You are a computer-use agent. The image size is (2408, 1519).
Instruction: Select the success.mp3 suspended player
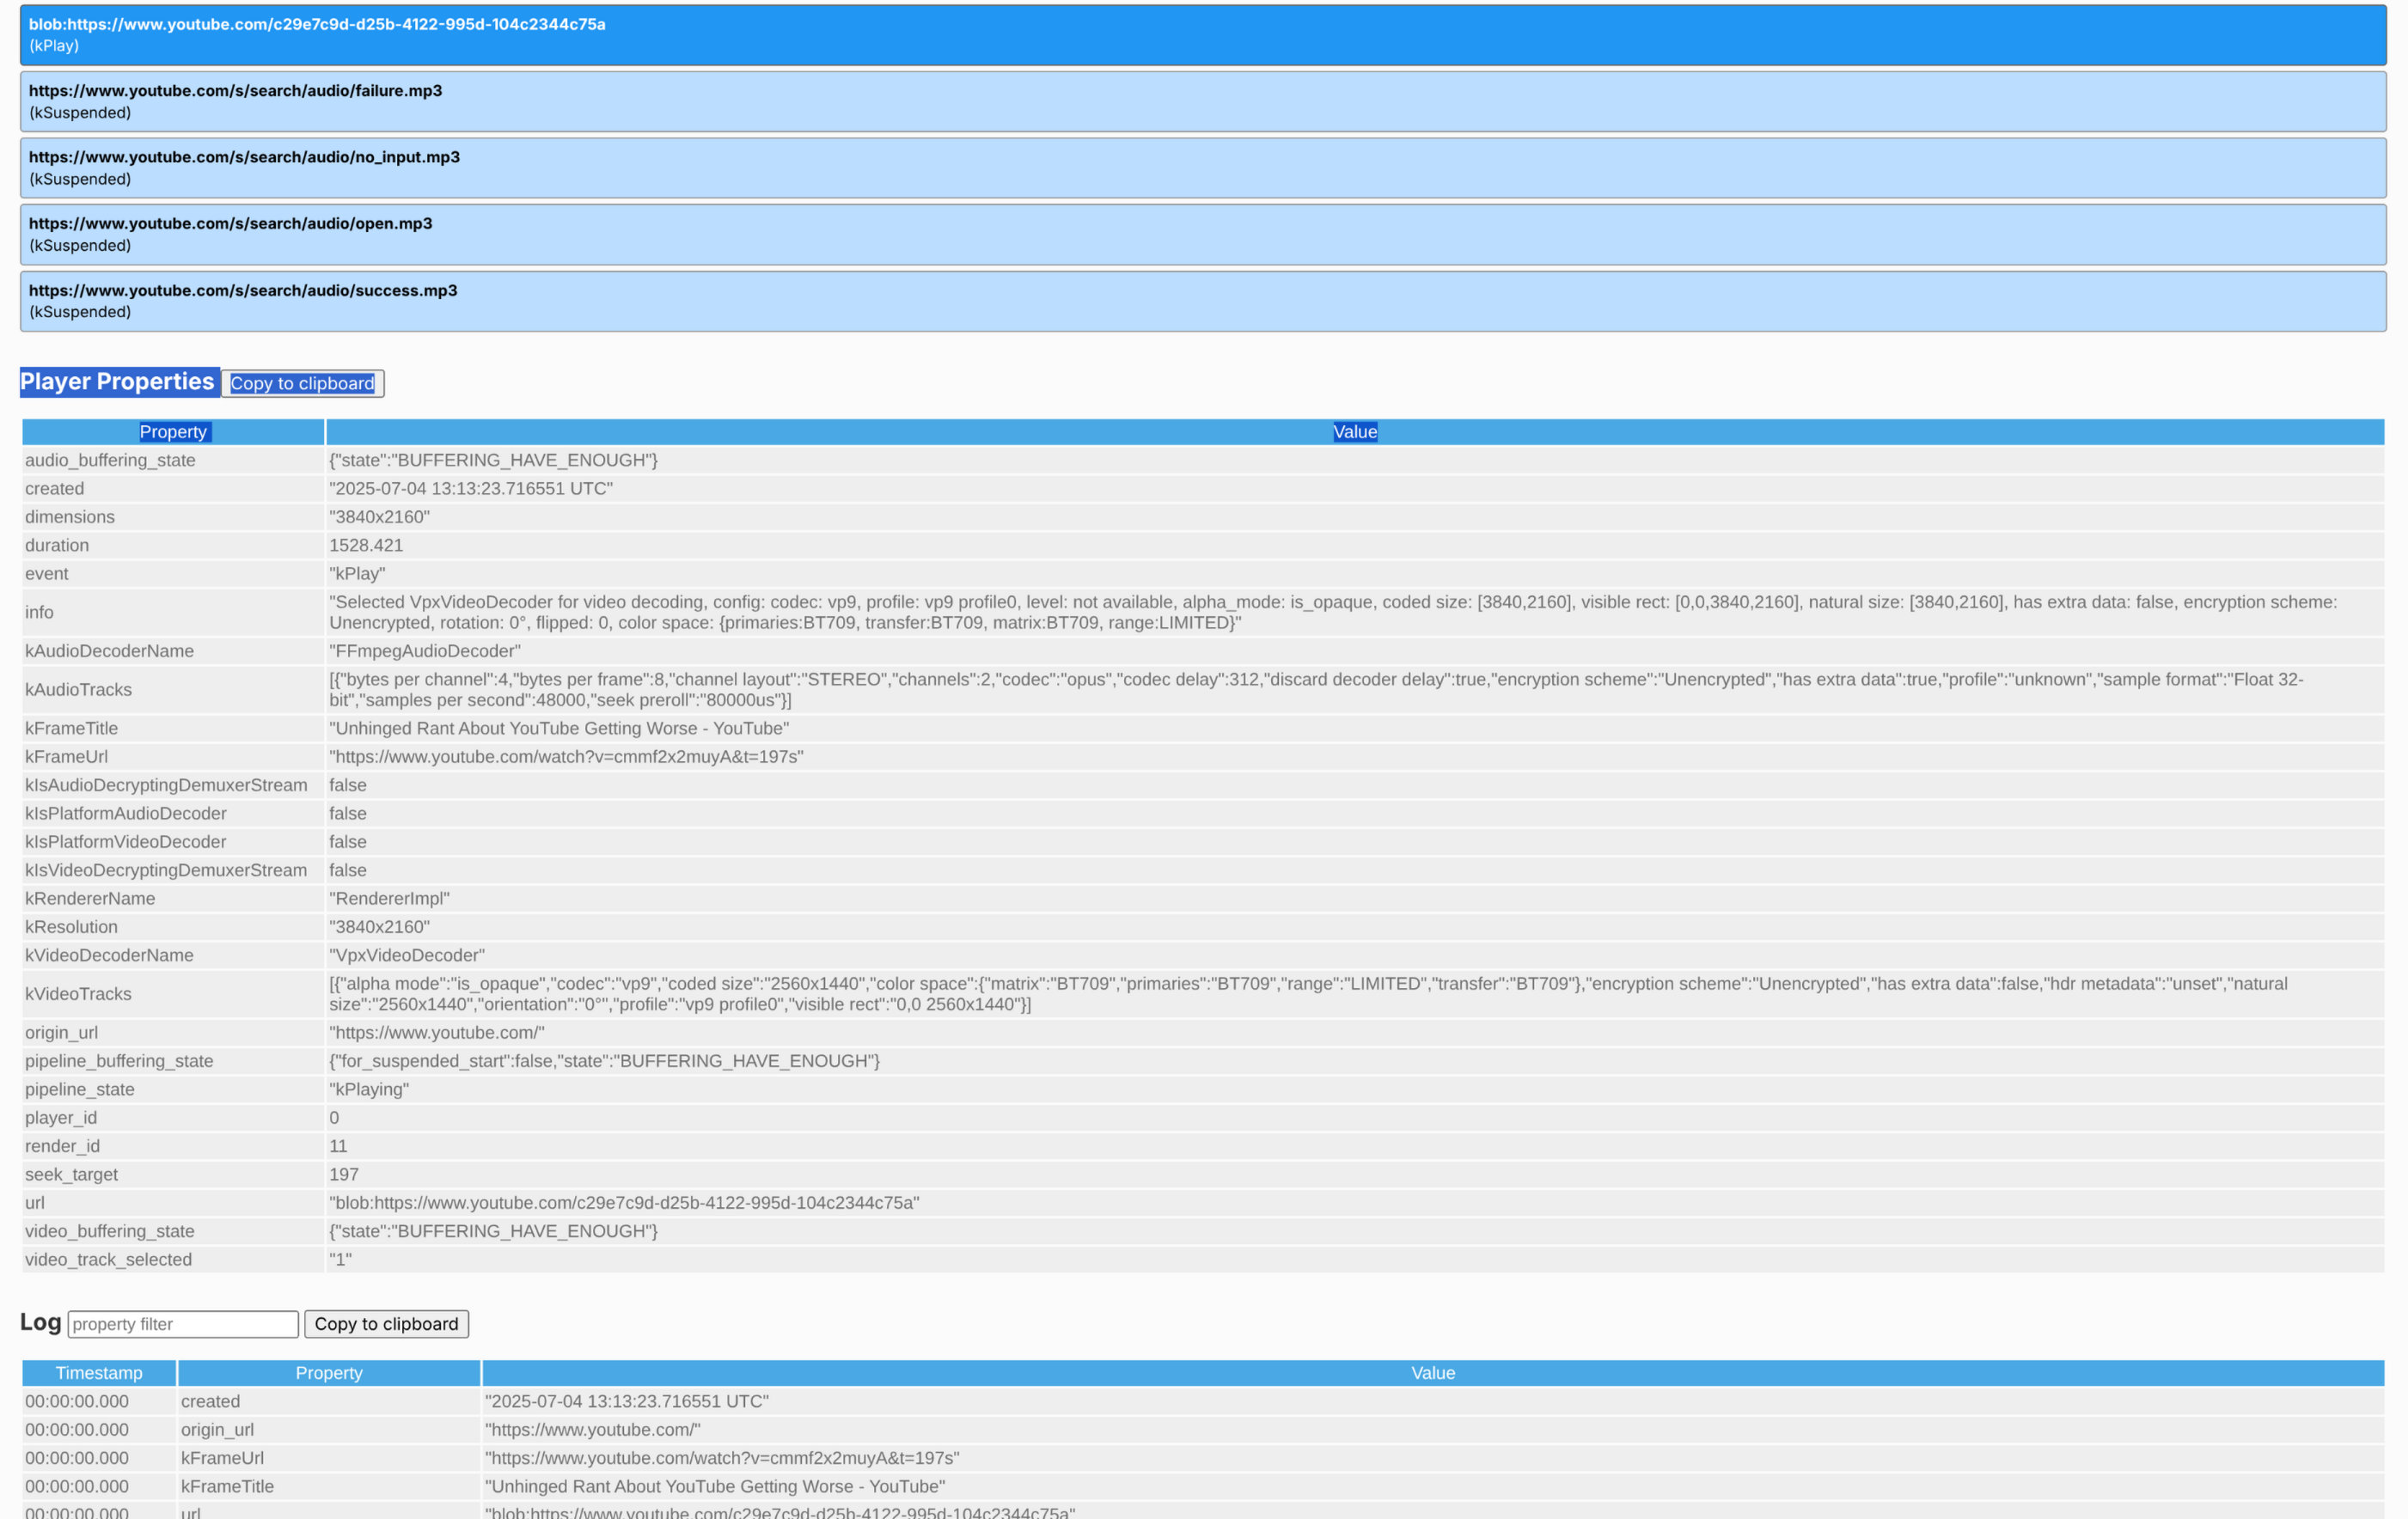pyautogui.click(x=1202, y=301)
